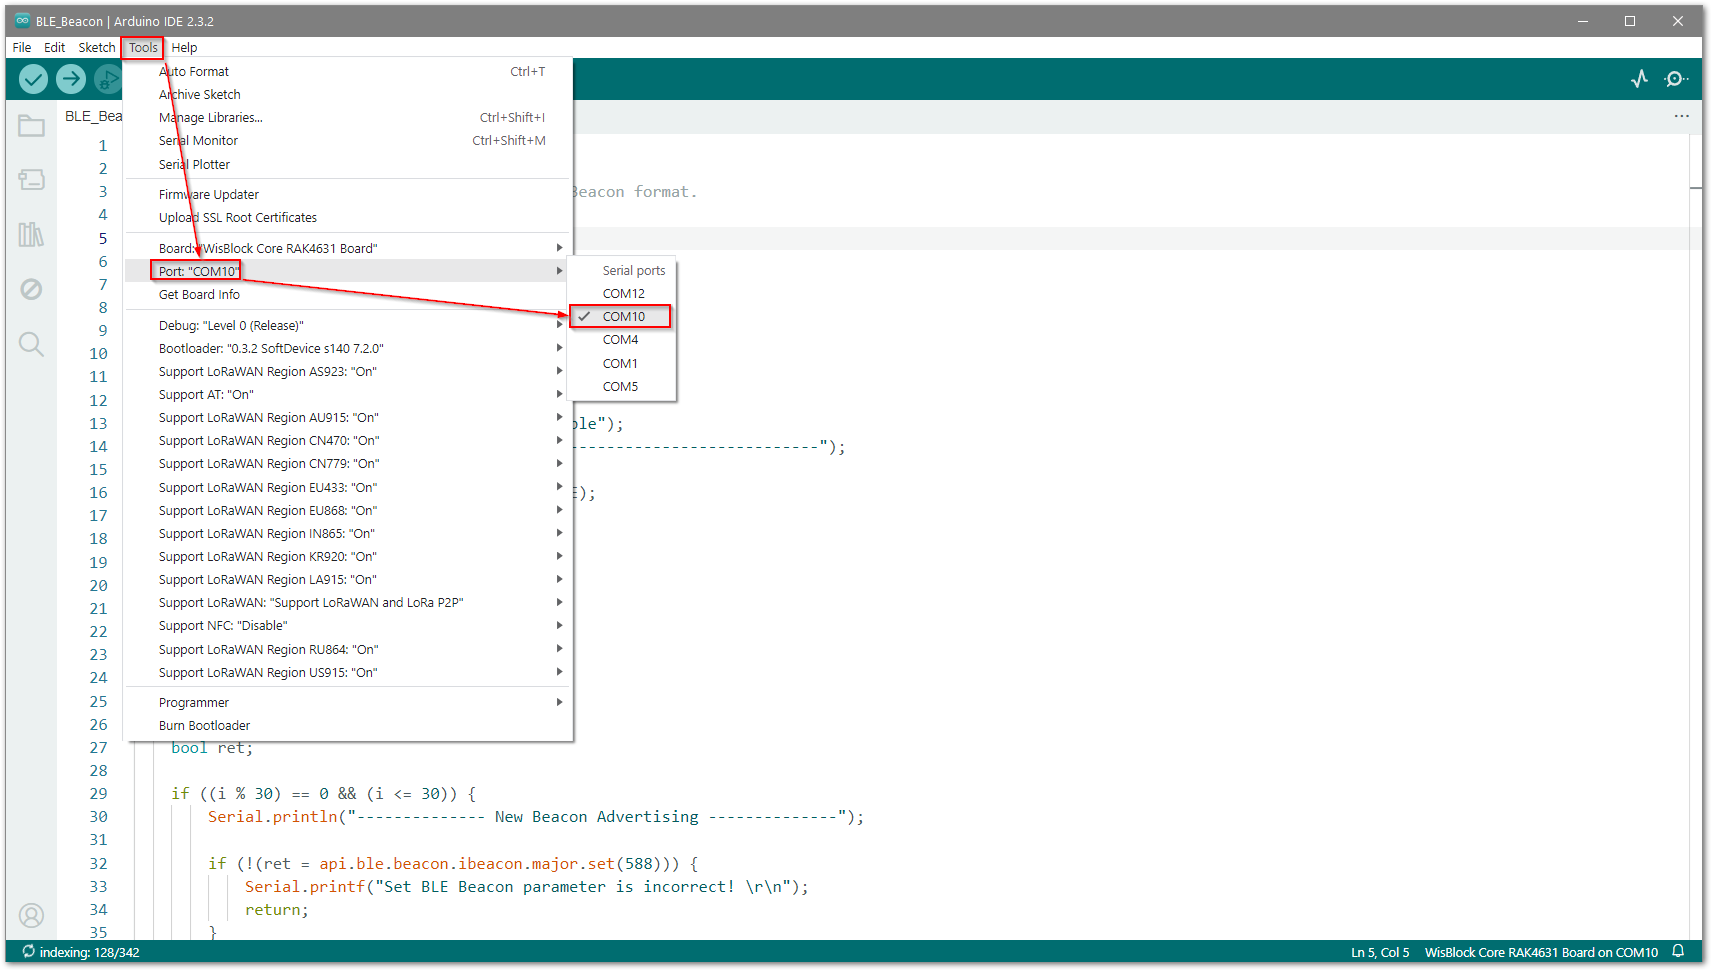Viewport: 1712px width, 971px height.
Task: Open Manage Libraries from Tools menu
Action: (347, 117)
